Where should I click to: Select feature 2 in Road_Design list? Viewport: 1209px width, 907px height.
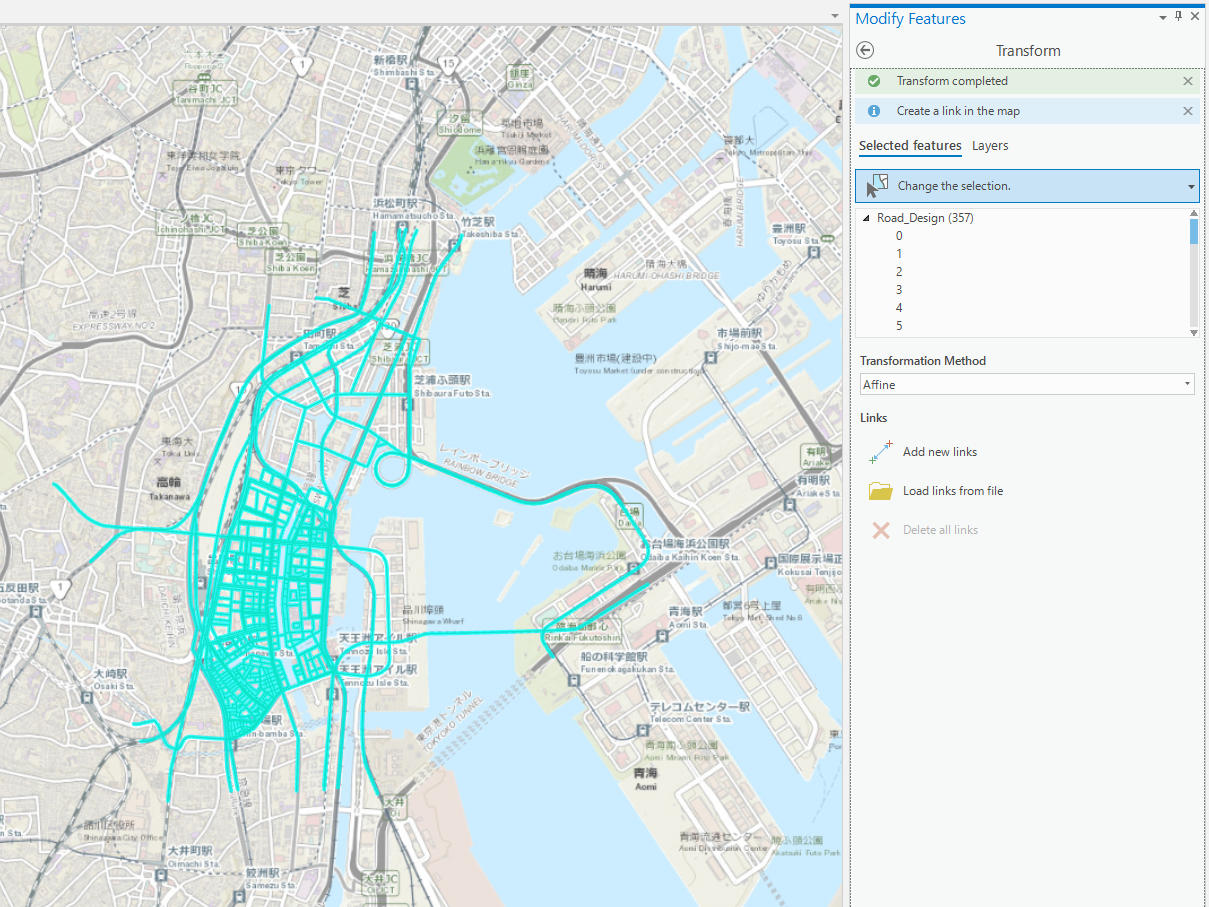pyautogui.click(x=899, y=272)
